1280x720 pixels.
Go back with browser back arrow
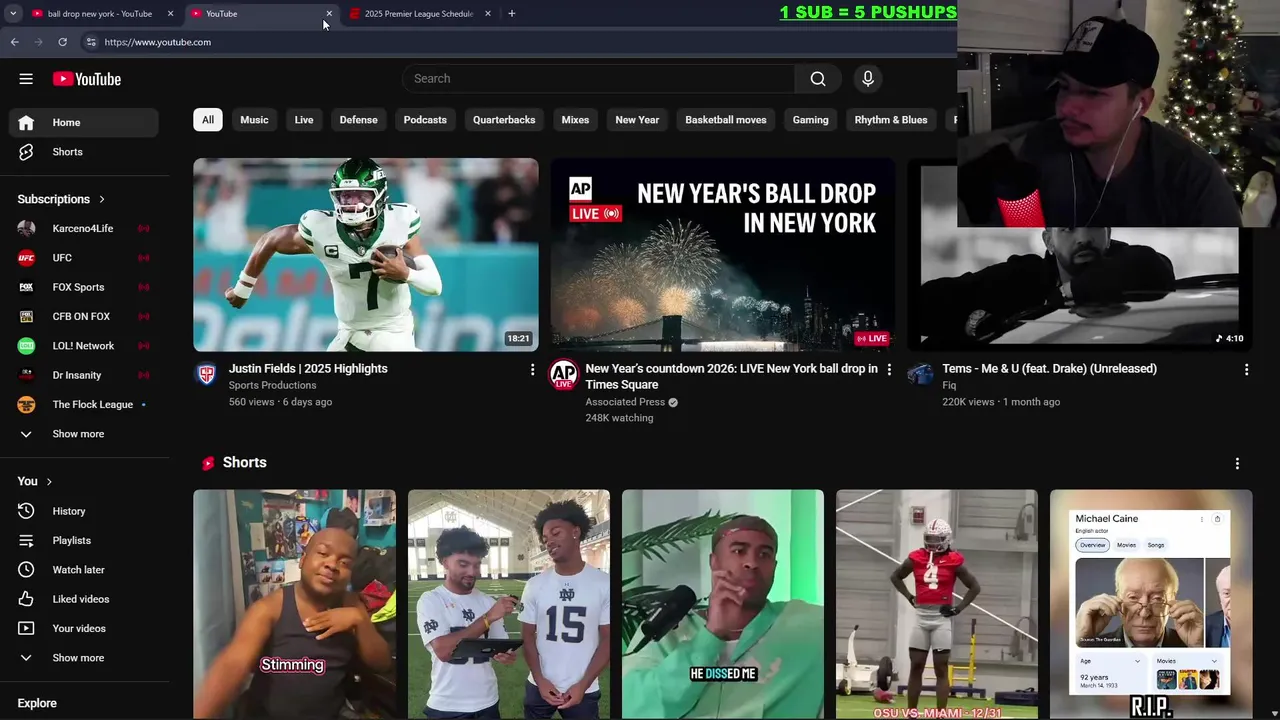(x=15, y=42)
